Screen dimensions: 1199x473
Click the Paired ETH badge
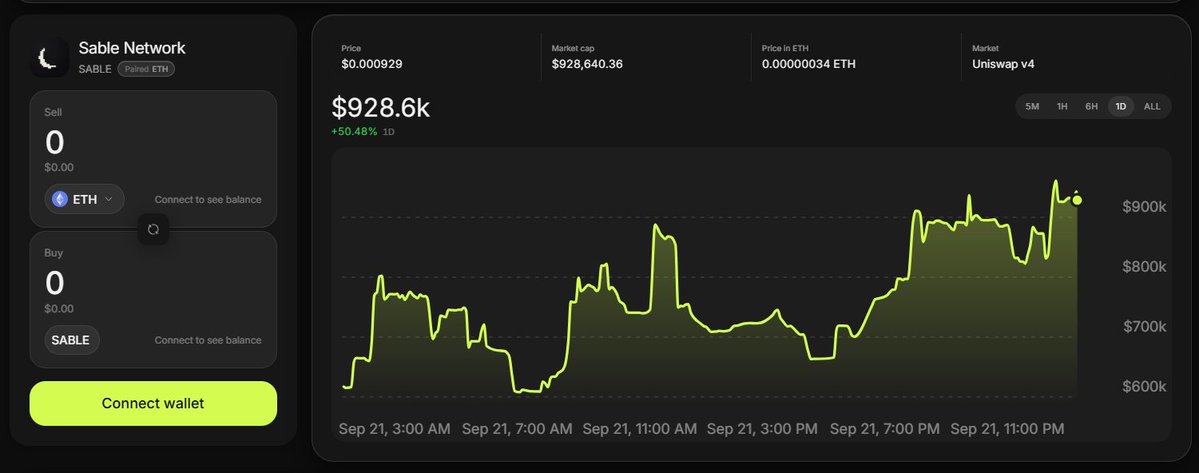(x=147, y=69)
